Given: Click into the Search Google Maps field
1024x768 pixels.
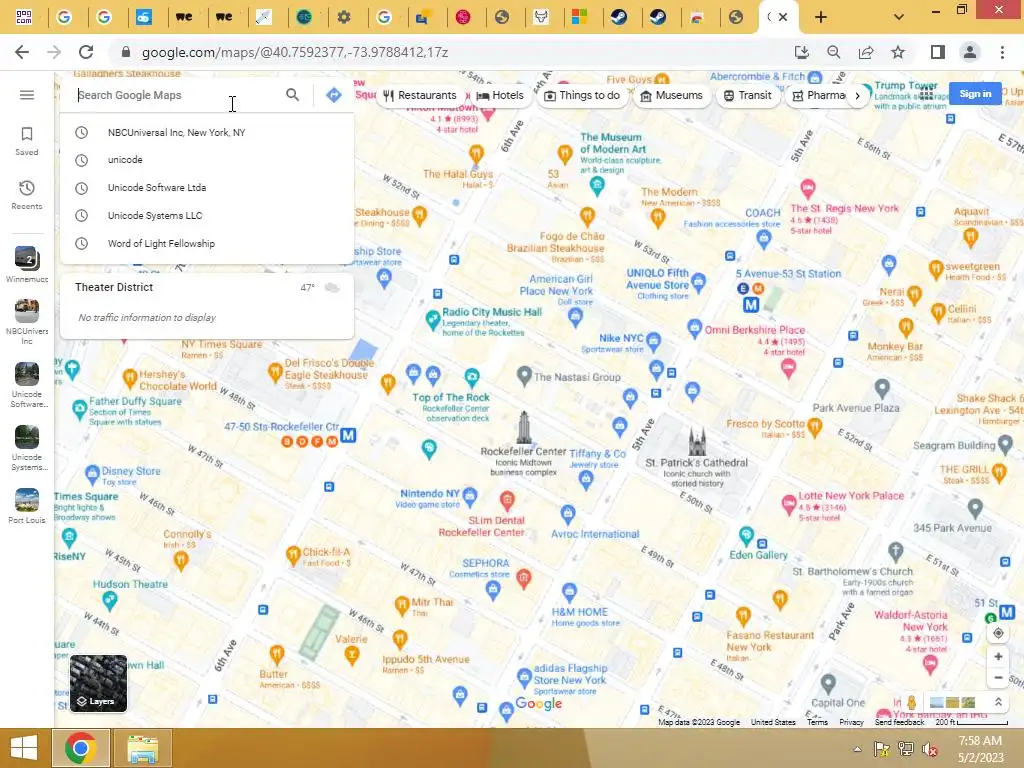Looking at the screenshot, I should click(176, 95).
